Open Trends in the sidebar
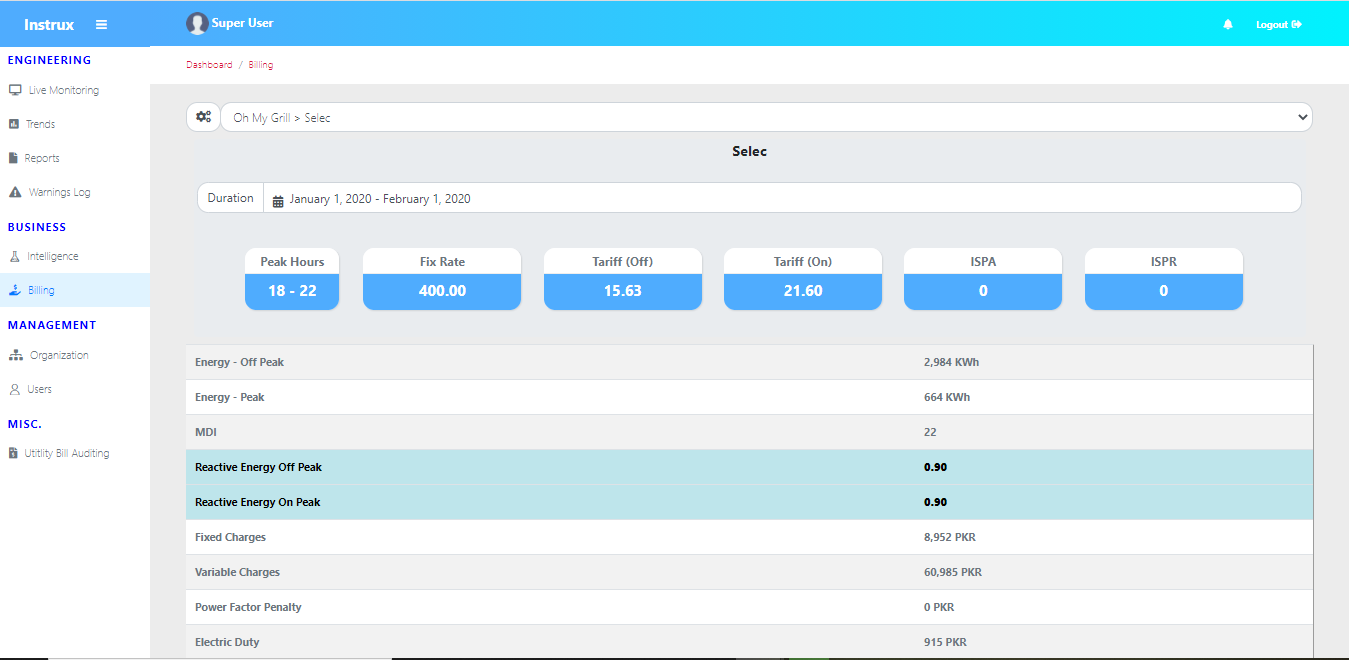This screenshot has width=1349, height=660. [x=40, y=124]
